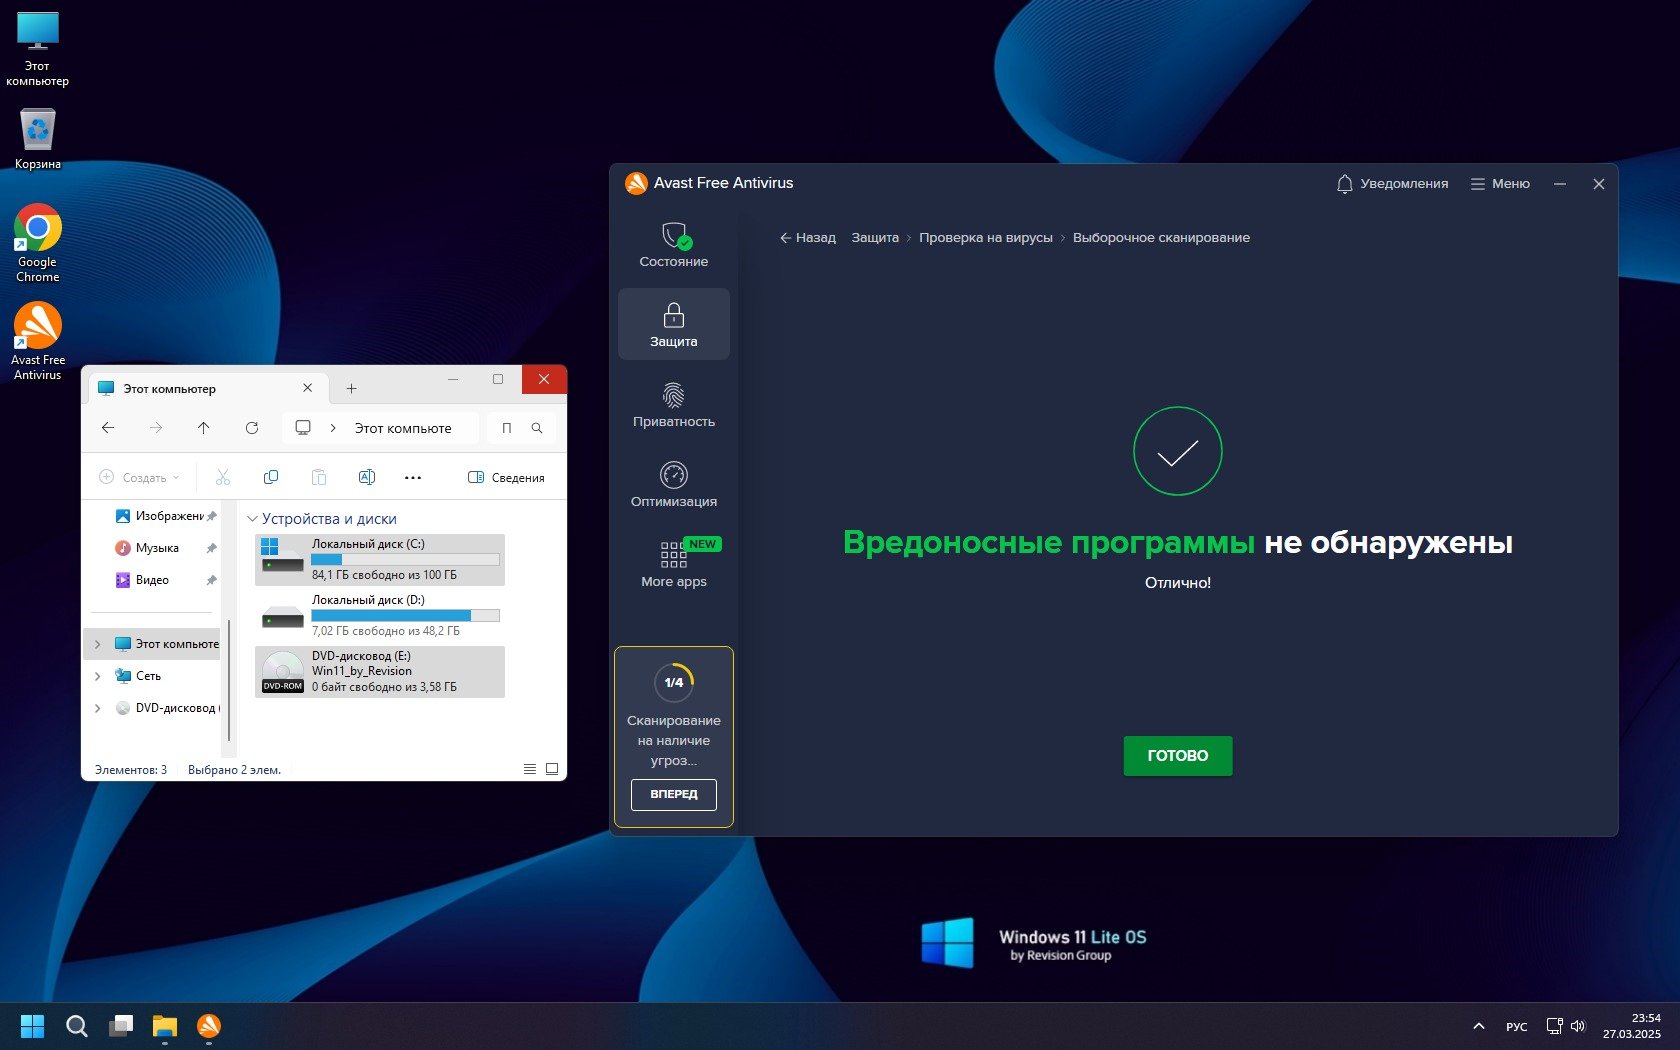Toggle the Сведения details pane

[x=506, y=478]
